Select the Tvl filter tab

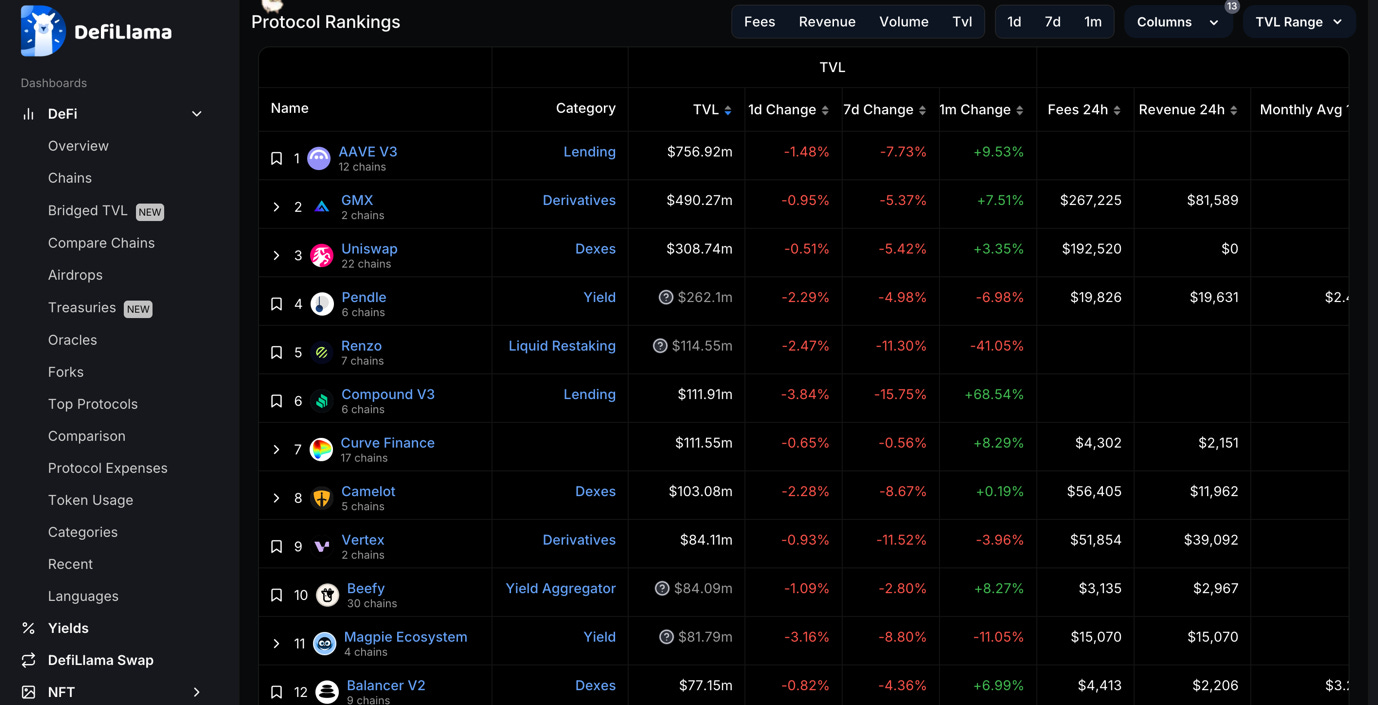click(962, 22)
